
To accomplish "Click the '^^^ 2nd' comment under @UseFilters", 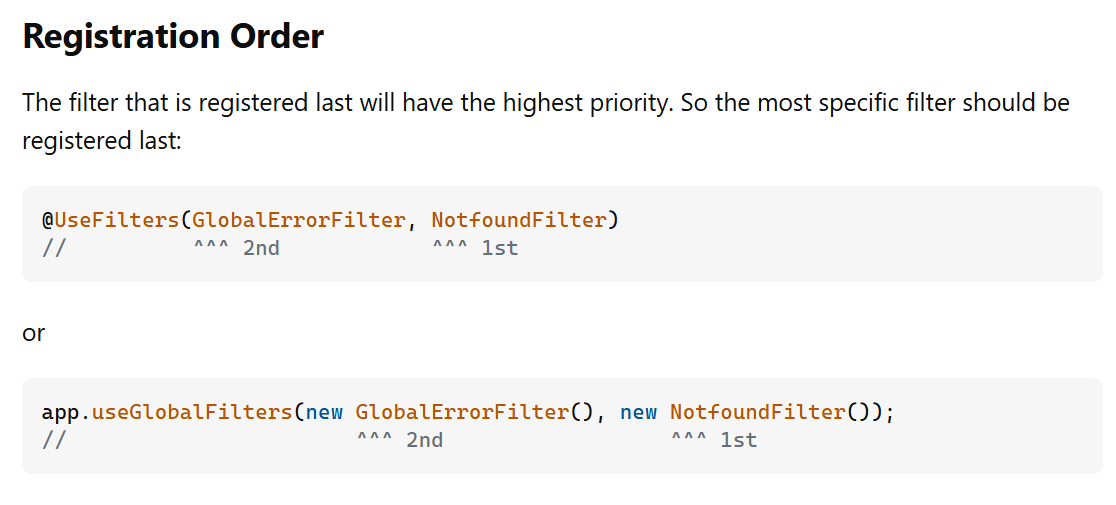I will 236,248.
